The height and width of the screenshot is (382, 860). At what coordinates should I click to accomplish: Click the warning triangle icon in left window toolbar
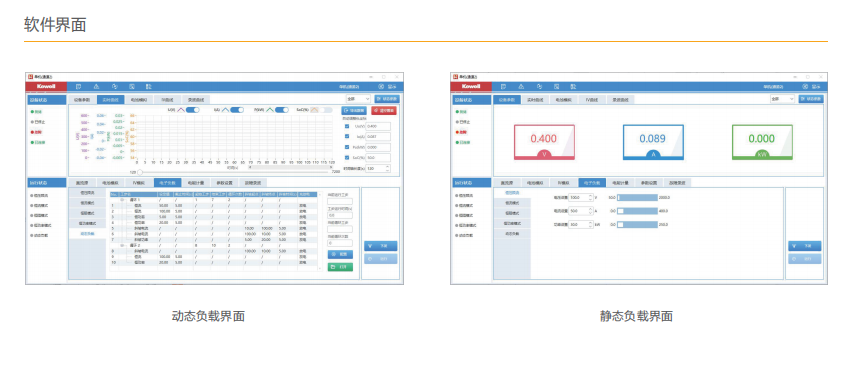[96, 86]
